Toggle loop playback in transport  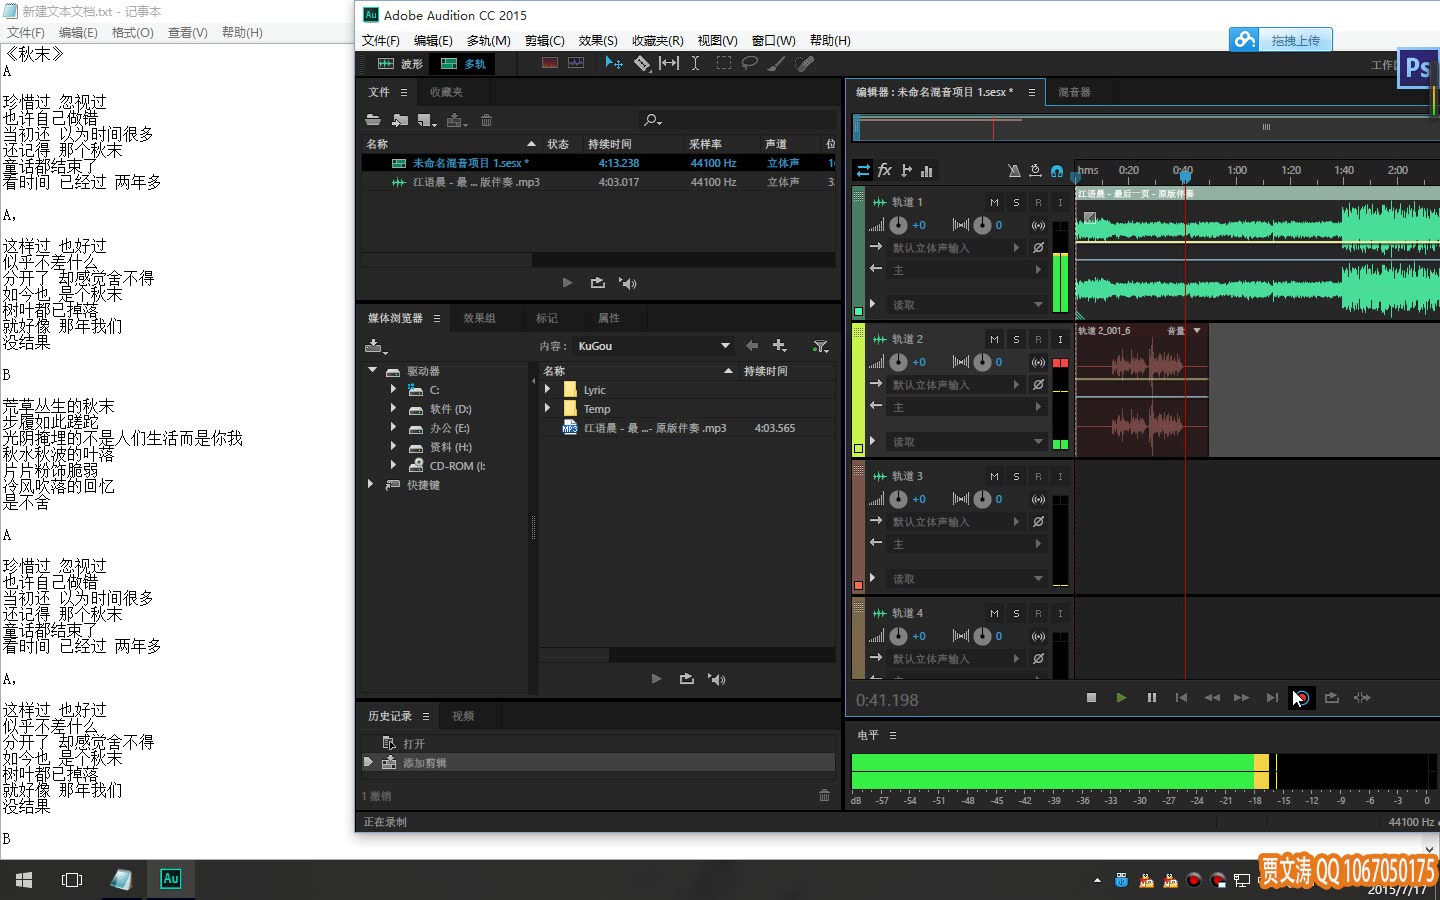point(1332,698)
